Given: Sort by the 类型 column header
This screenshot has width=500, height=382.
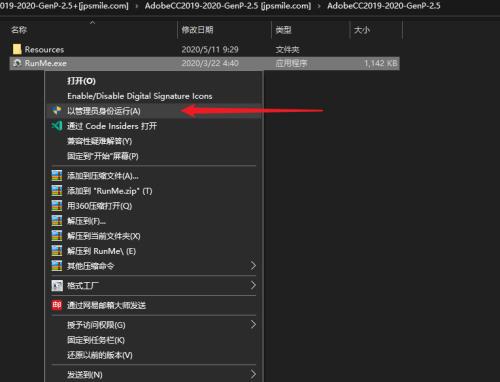Looking at the screenshot, I should 283,30.
